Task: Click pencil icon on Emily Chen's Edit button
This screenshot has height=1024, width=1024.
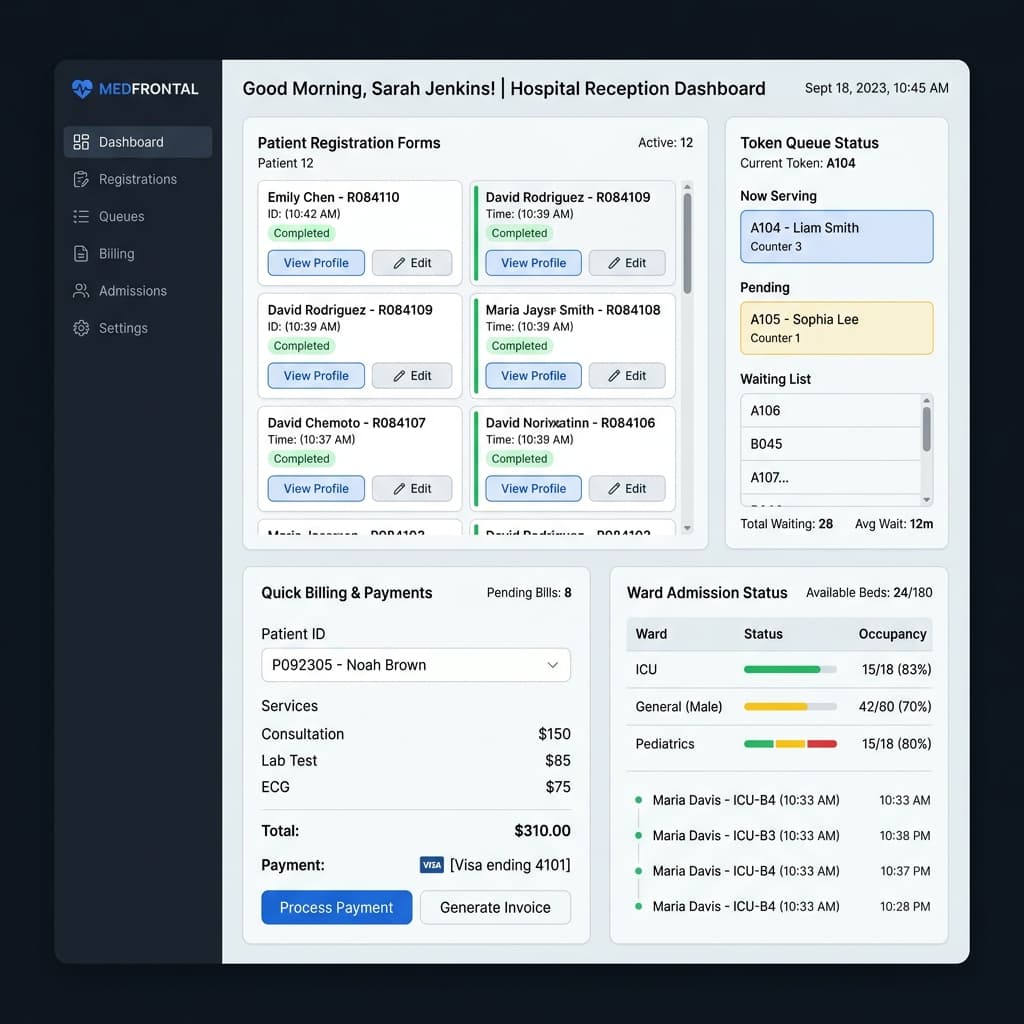Action: (399, 263)
